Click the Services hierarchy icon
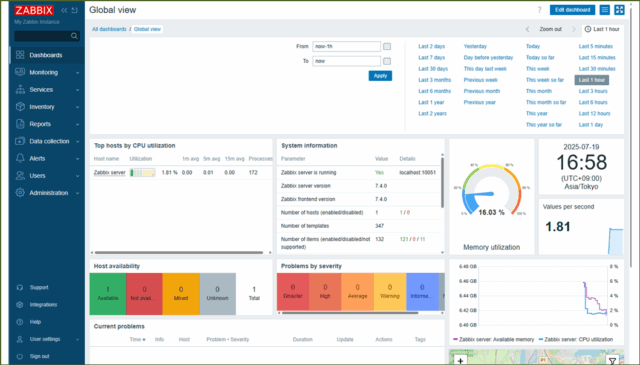640x365 pixels. pos(20,89)
